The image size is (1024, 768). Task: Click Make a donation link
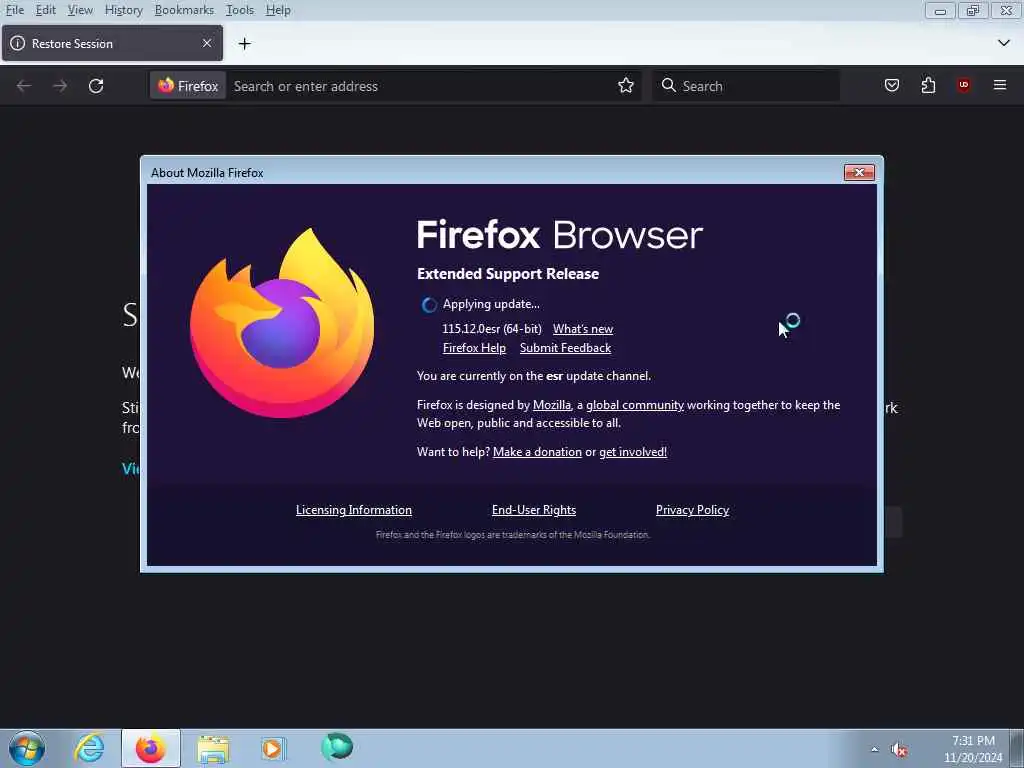coord(537,452)
